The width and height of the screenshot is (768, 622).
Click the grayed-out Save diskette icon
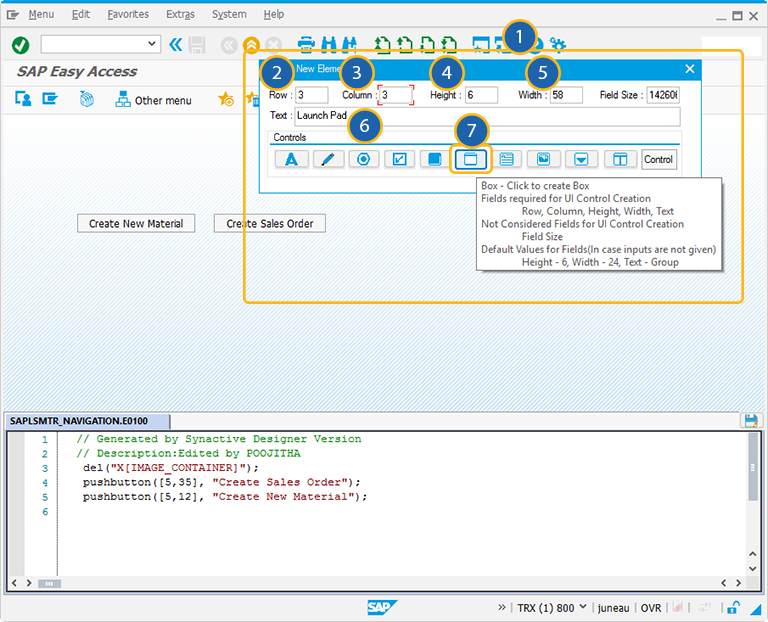click(x=197, y=45)
